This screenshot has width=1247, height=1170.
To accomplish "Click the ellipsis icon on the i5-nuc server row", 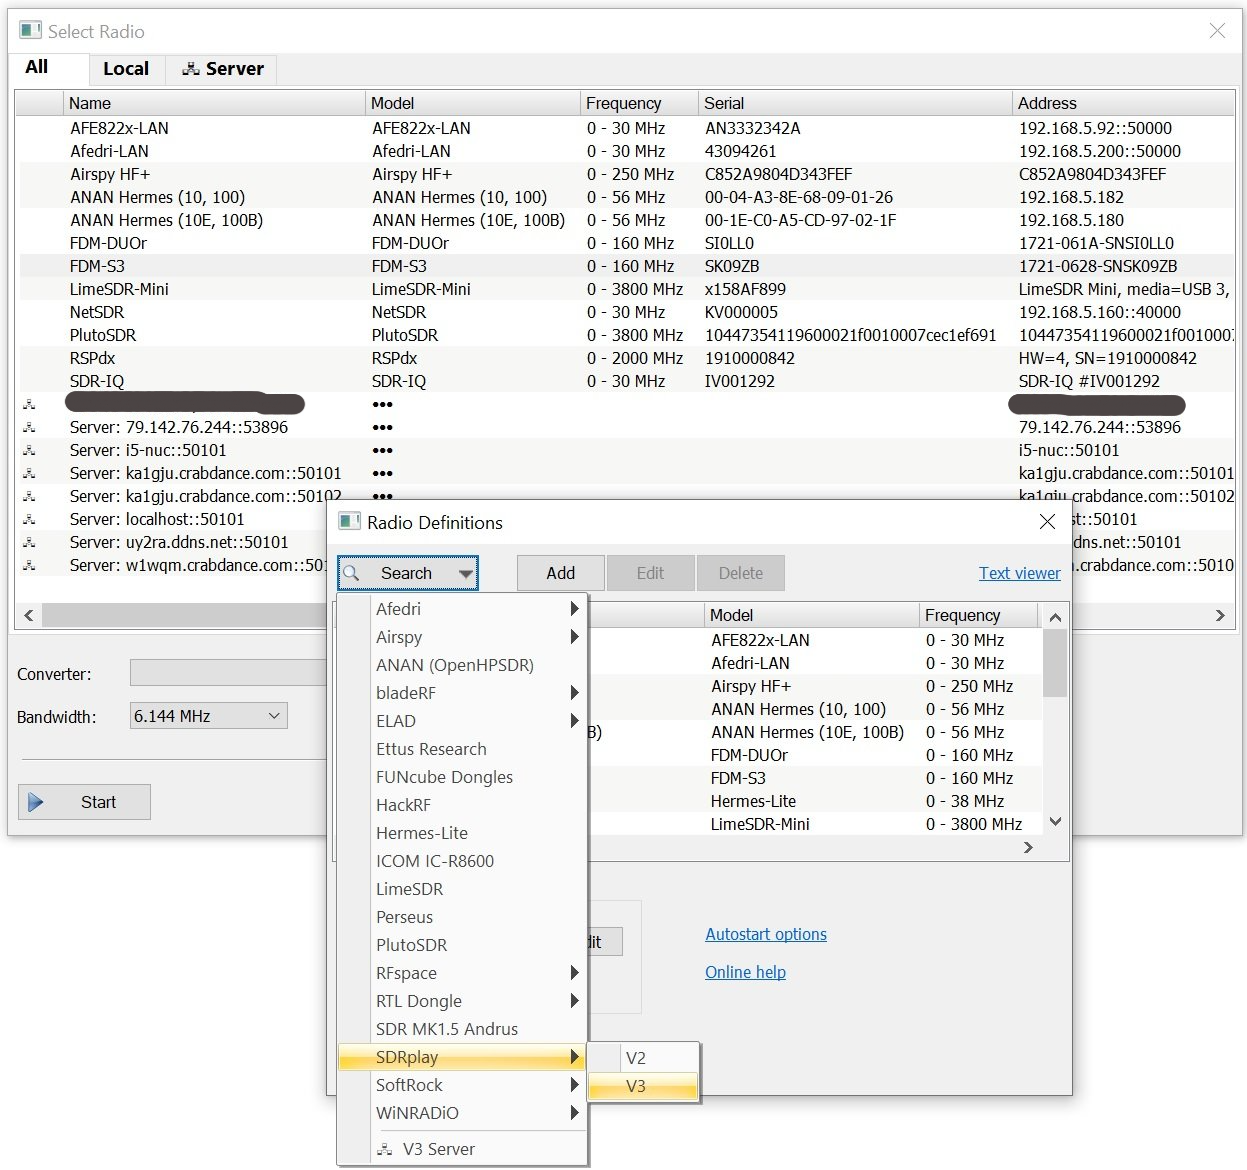I will 382,450.
